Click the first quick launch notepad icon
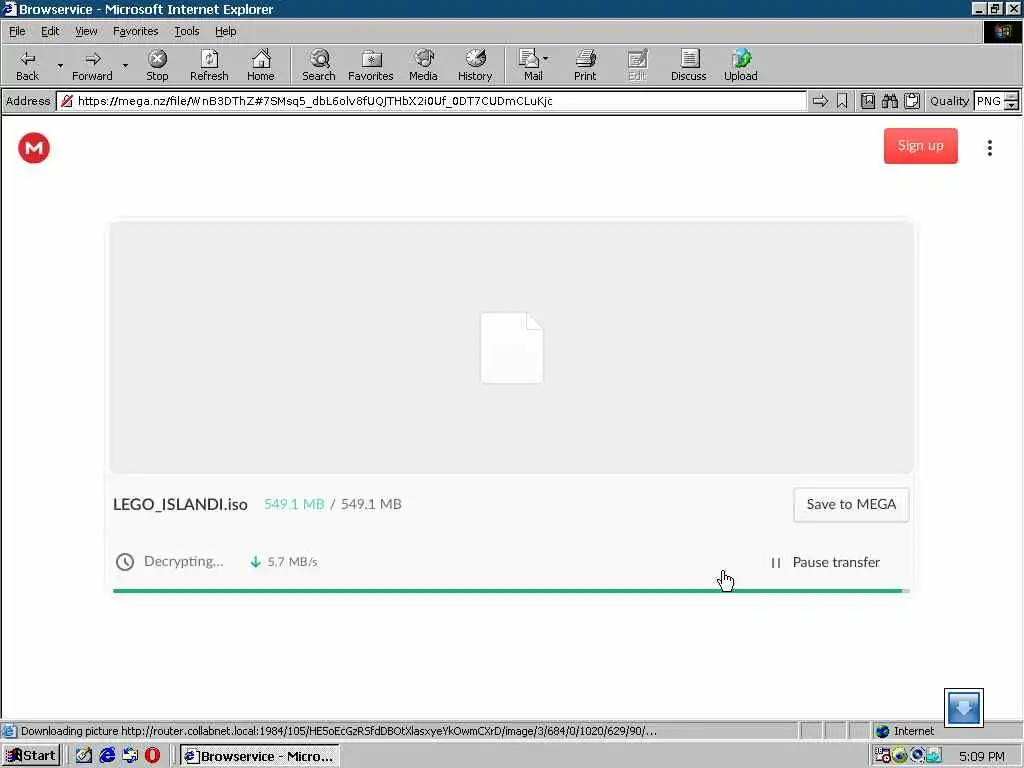Viewport: 1024px width, 768px height. point(84,756)
